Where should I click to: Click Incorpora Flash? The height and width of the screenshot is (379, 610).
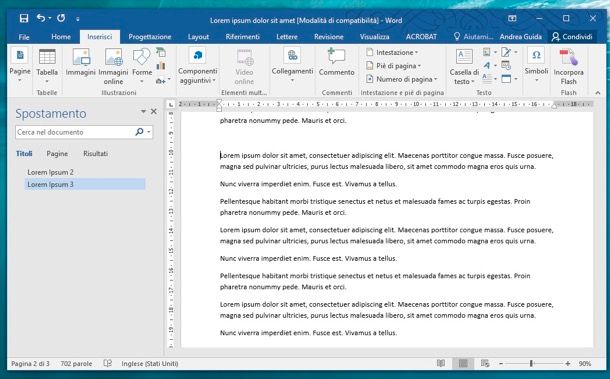click(568, 66)
